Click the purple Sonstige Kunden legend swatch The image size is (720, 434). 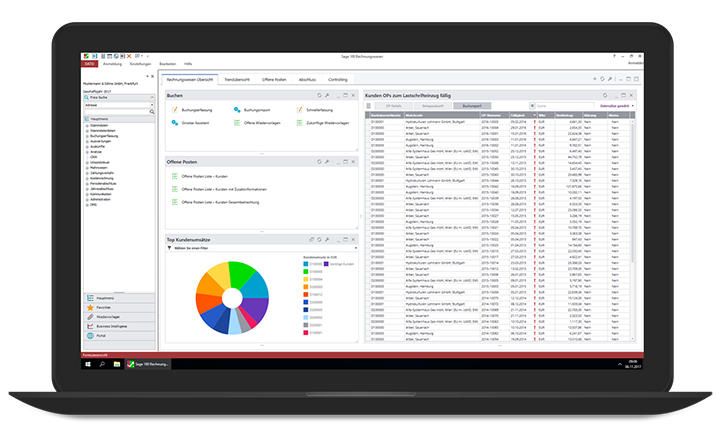tap(326, 264)
